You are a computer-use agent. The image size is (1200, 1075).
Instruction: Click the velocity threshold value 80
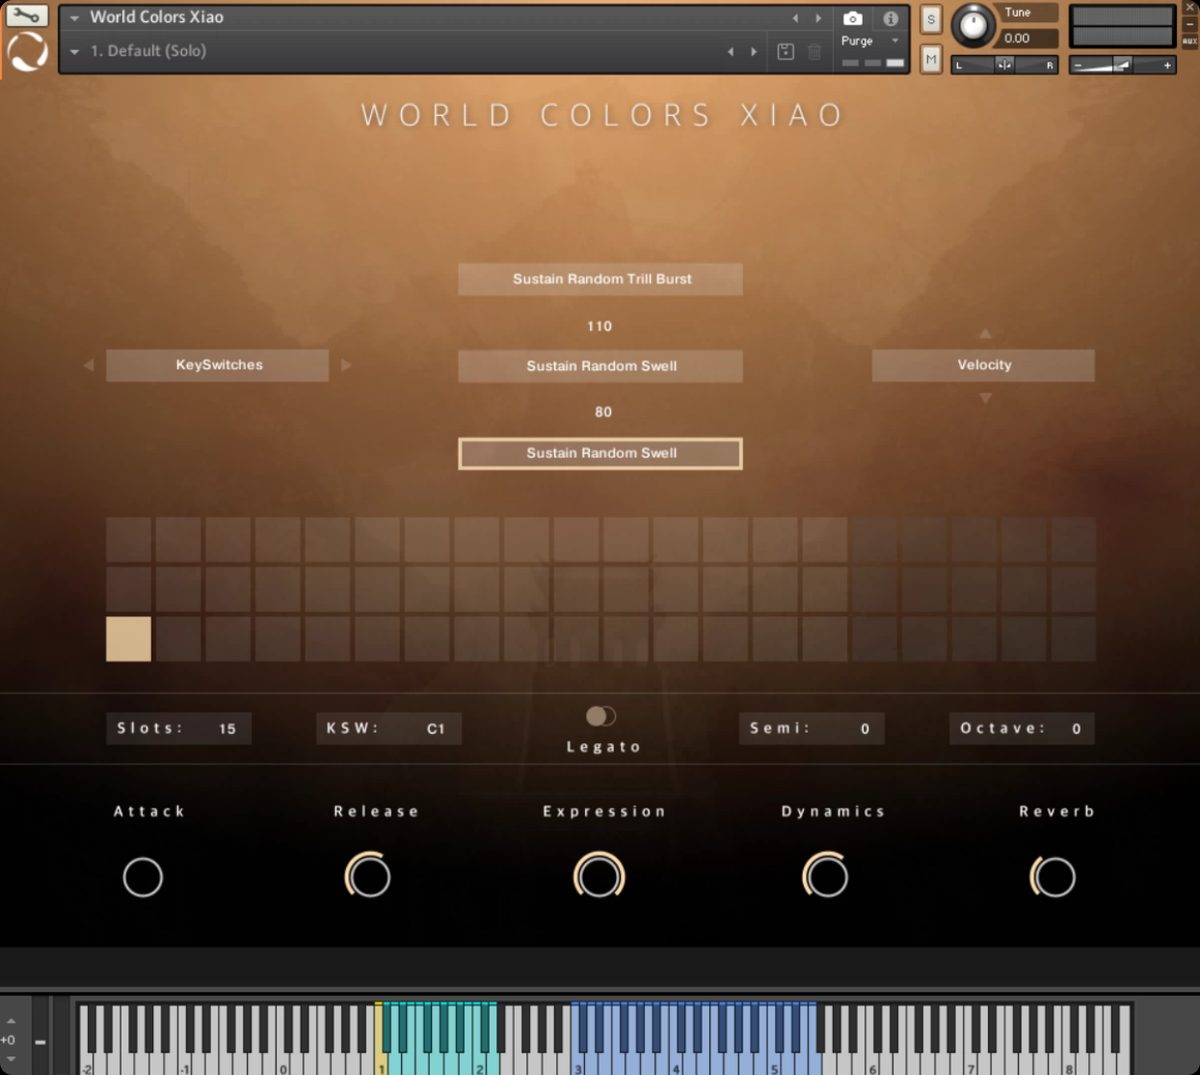(603, 412)
